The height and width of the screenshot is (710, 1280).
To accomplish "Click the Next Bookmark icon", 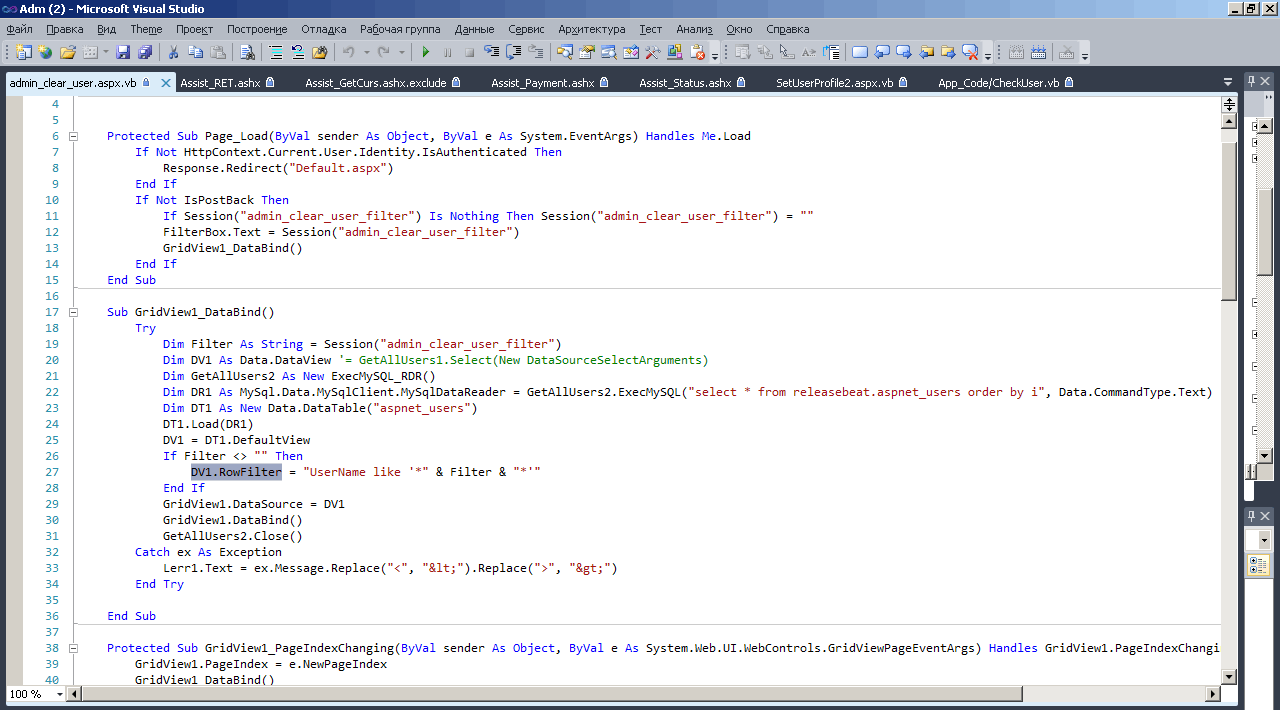I will pos(903,52).
